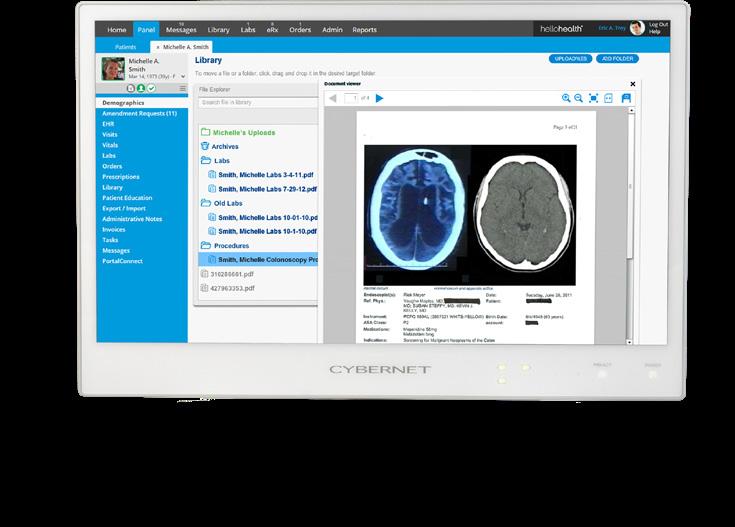Viewport: 735px width, 527px height.
Task: Open PortalConnect in the sidebar
Action: click(122, 261)
